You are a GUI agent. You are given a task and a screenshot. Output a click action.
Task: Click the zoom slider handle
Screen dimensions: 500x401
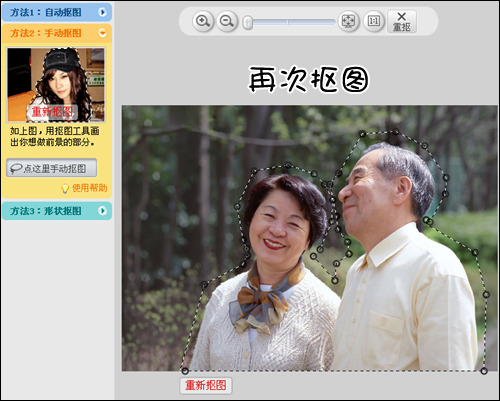coord(247,22)
